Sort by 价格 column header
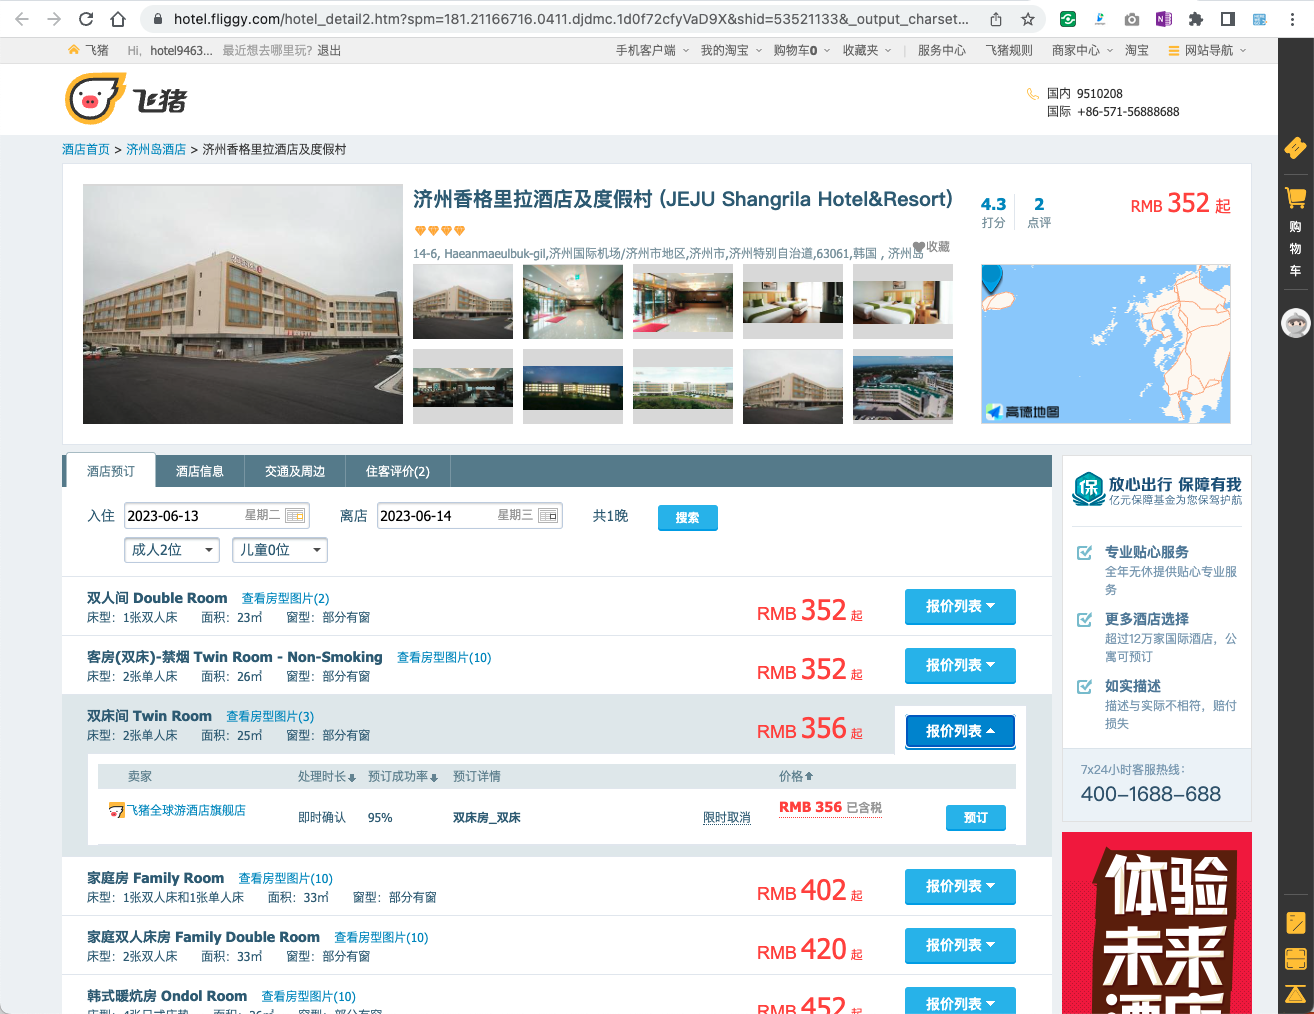The width and height of the screenshot is (1314, 1014). pos(796,776)
